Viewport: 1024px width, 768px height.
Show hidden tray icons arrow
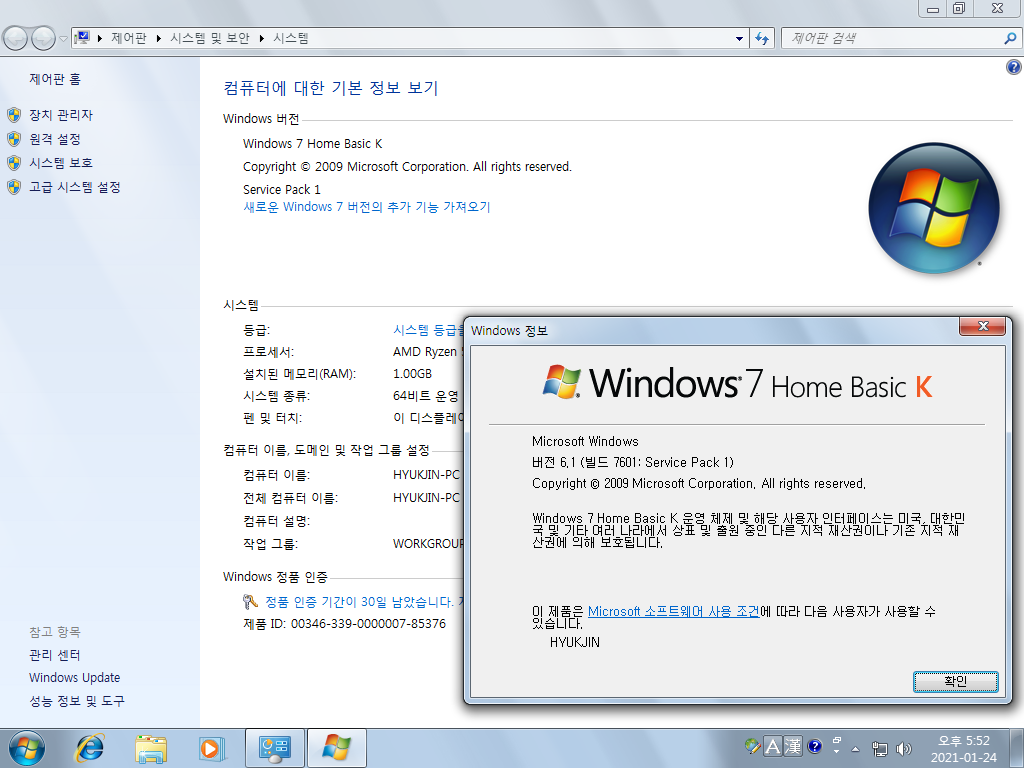tap(856, 749)
